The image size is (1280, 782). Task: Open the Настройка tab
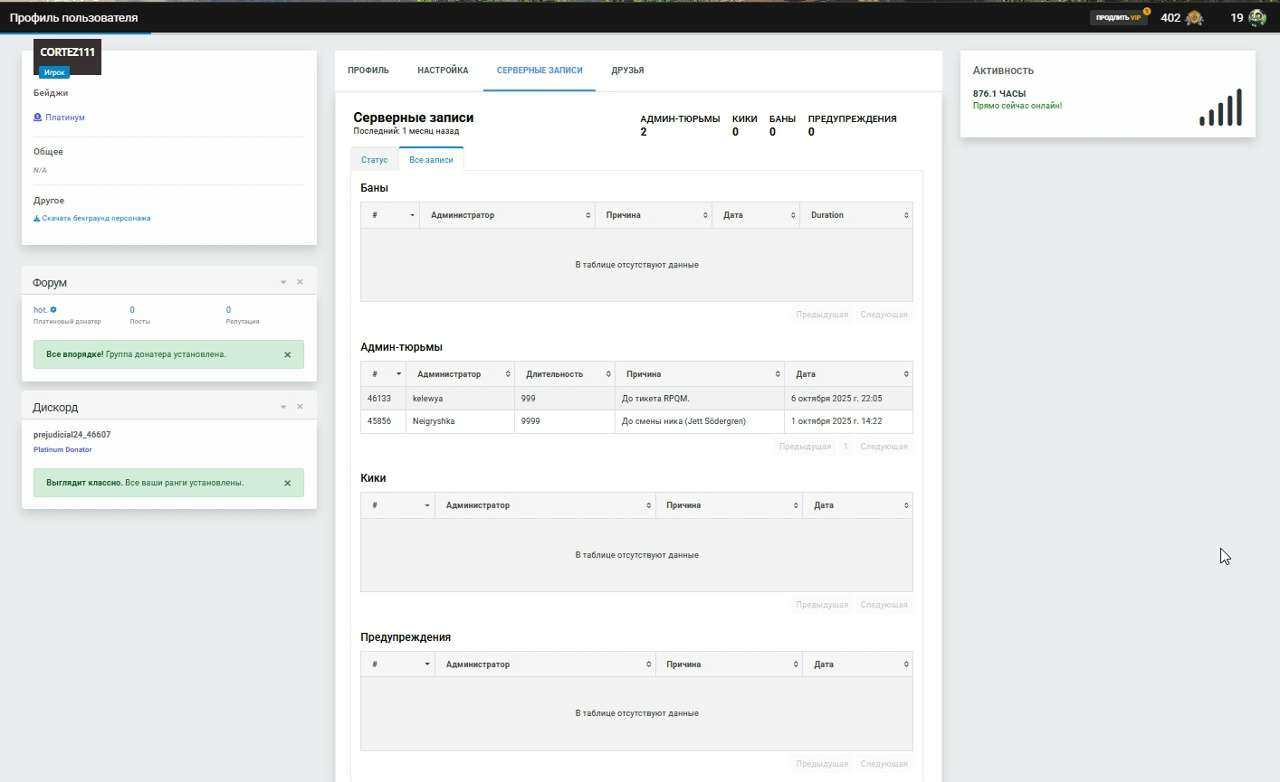443,71
